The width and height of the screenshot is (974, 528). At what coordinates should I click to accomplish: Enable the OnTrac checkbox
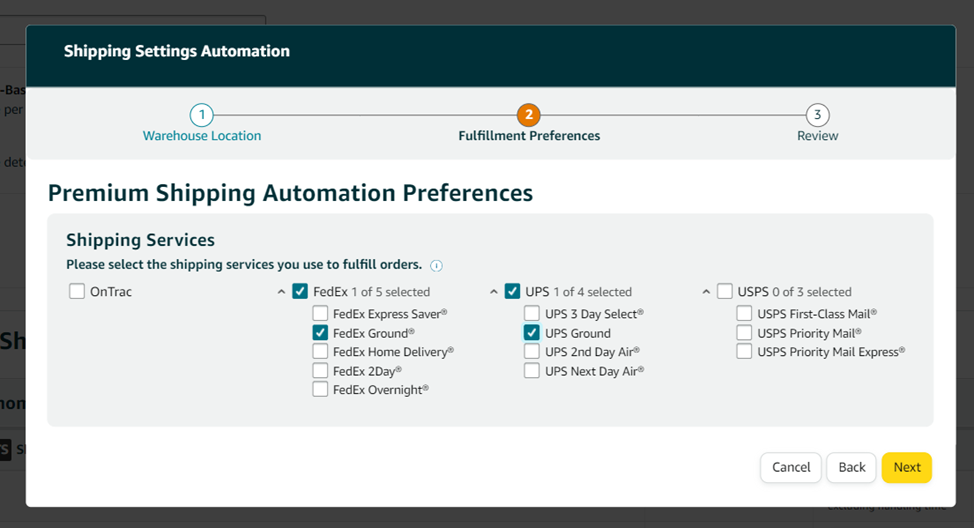point(77,292)
